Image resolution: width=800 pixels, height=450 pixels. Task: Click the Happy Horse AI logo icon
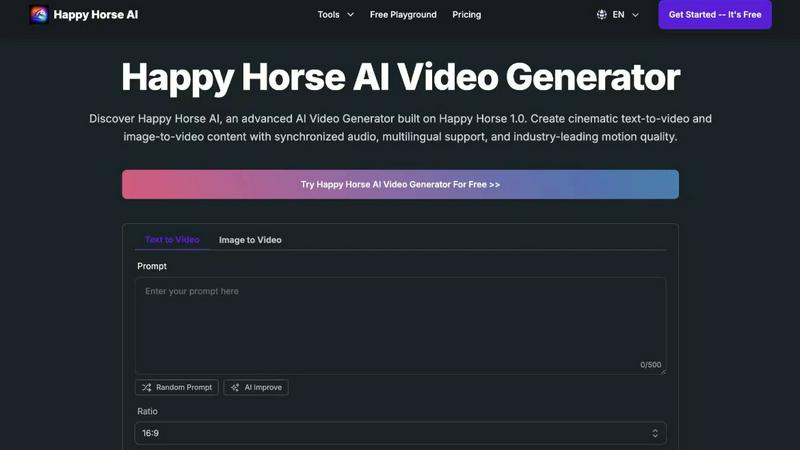(x=39, y=14)
